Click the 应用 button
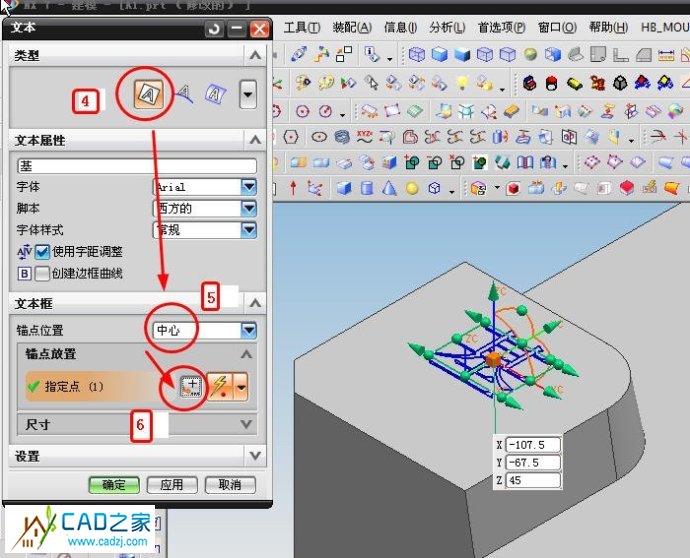690x558 pixels. coord(171,485)
